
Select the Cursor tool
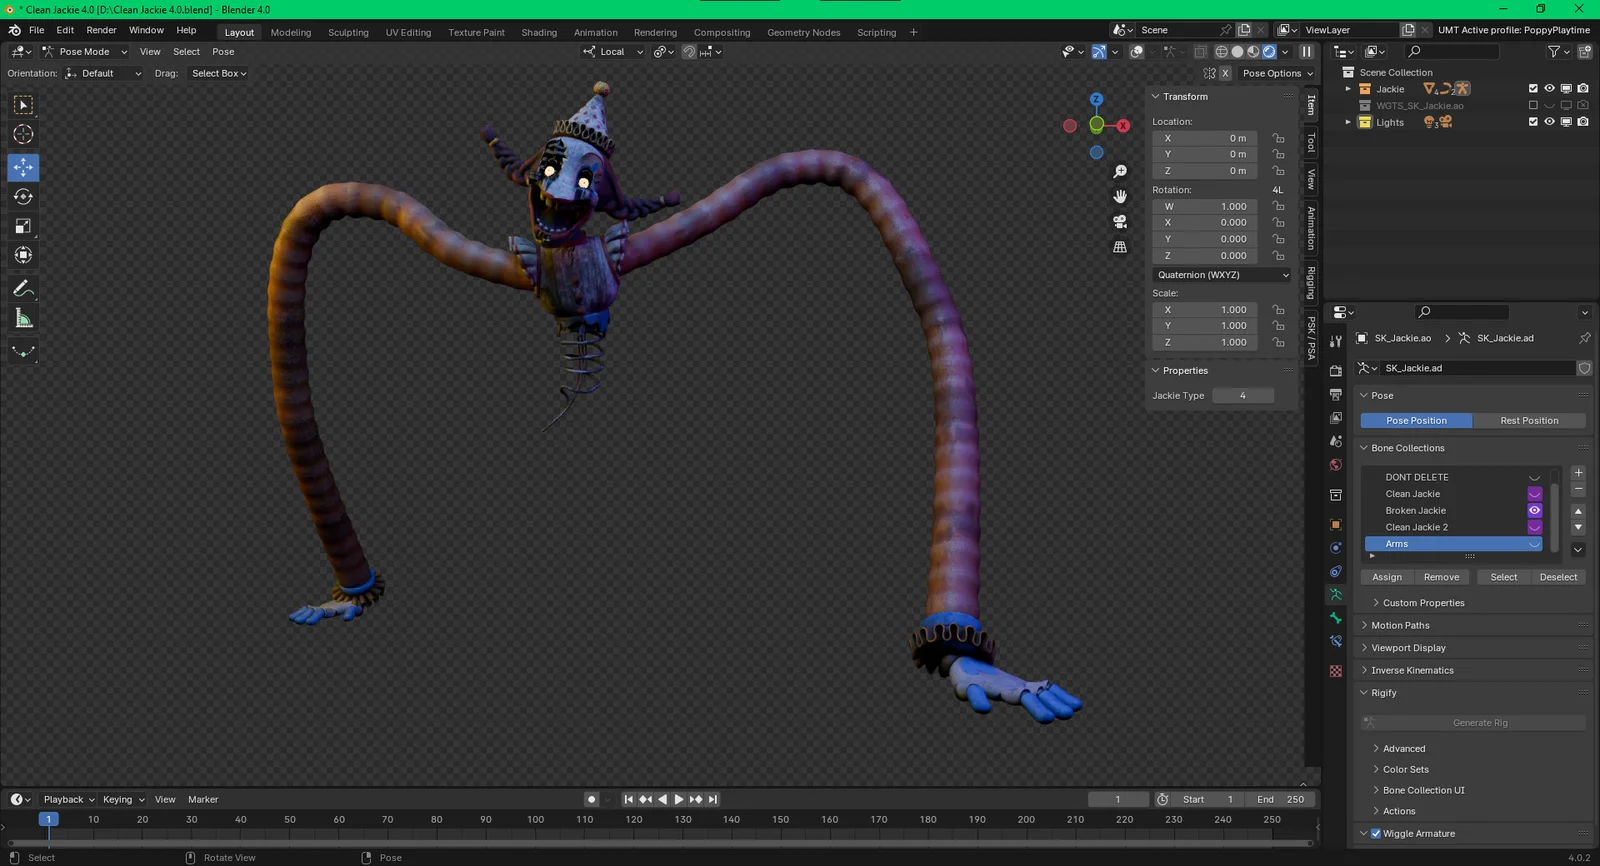pyautogui.click(x=23, y=134)
